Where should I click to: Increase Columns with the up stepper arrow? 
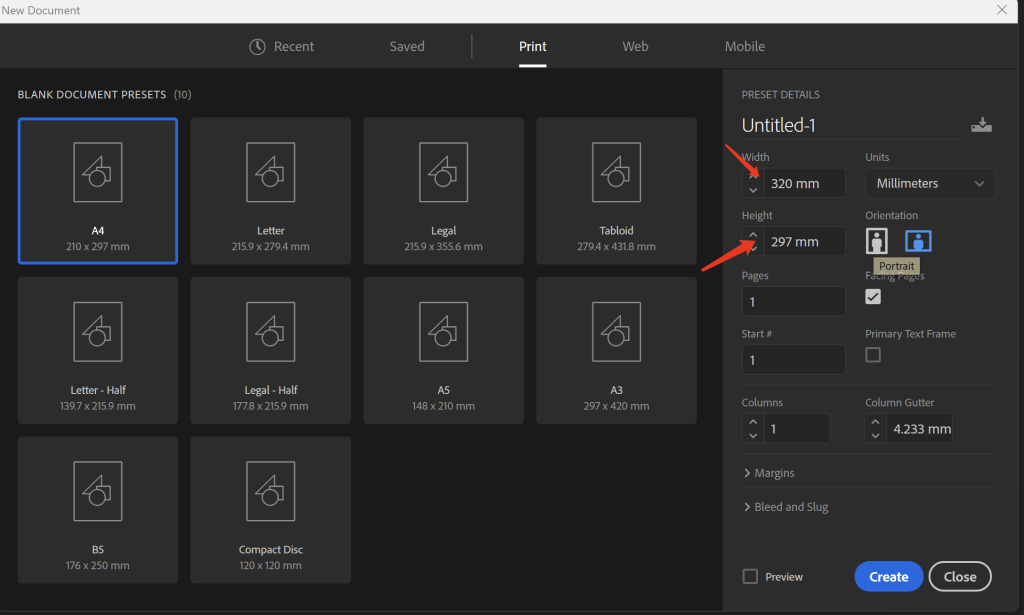[x=753, y=422]
